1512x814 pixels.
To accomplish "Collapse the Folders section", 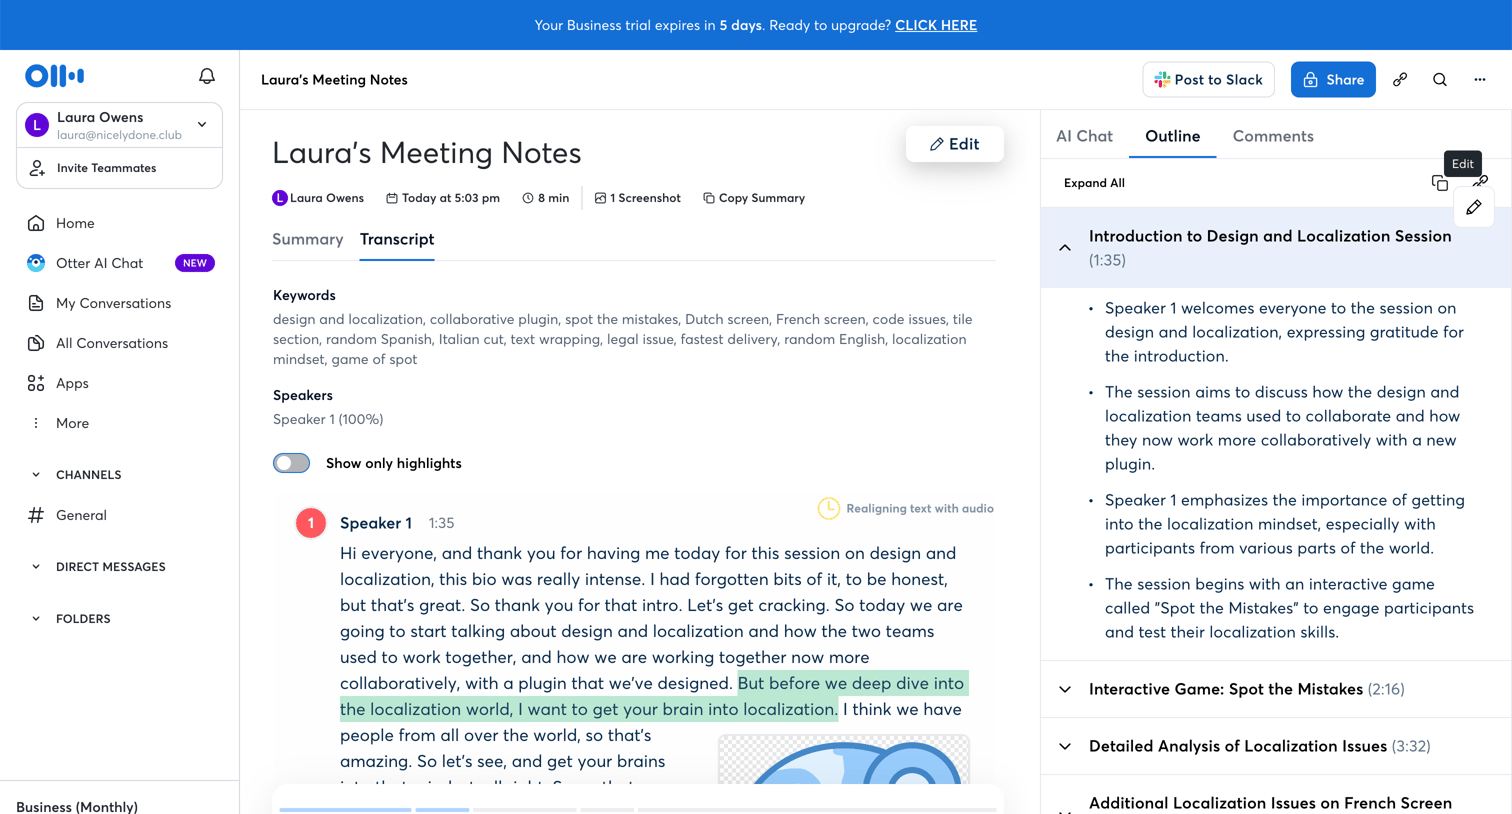I will tap(36, 619).
